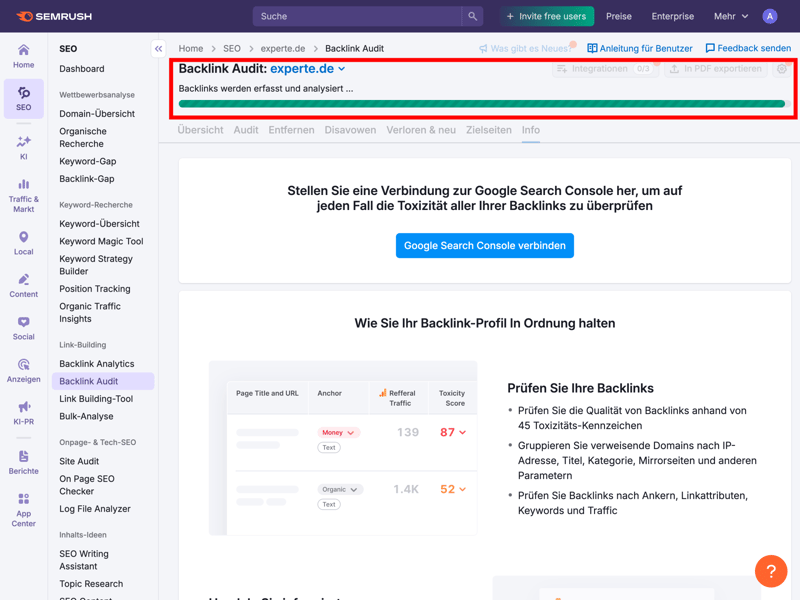
Task: Click the Integrationen button
Action: (605, 68)
